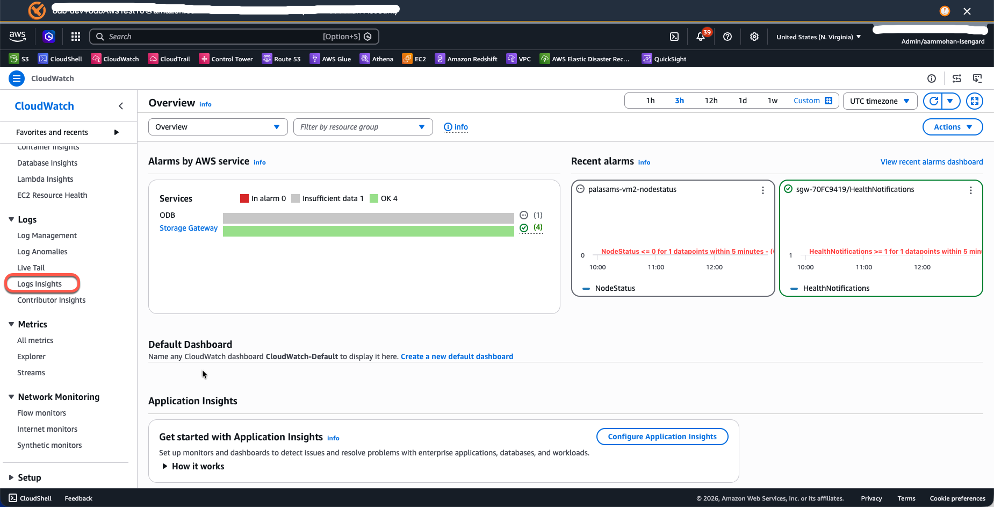Open the Storage Gateway service link
This screenshot has height=508, width=994.
click(x=188, y=228)
